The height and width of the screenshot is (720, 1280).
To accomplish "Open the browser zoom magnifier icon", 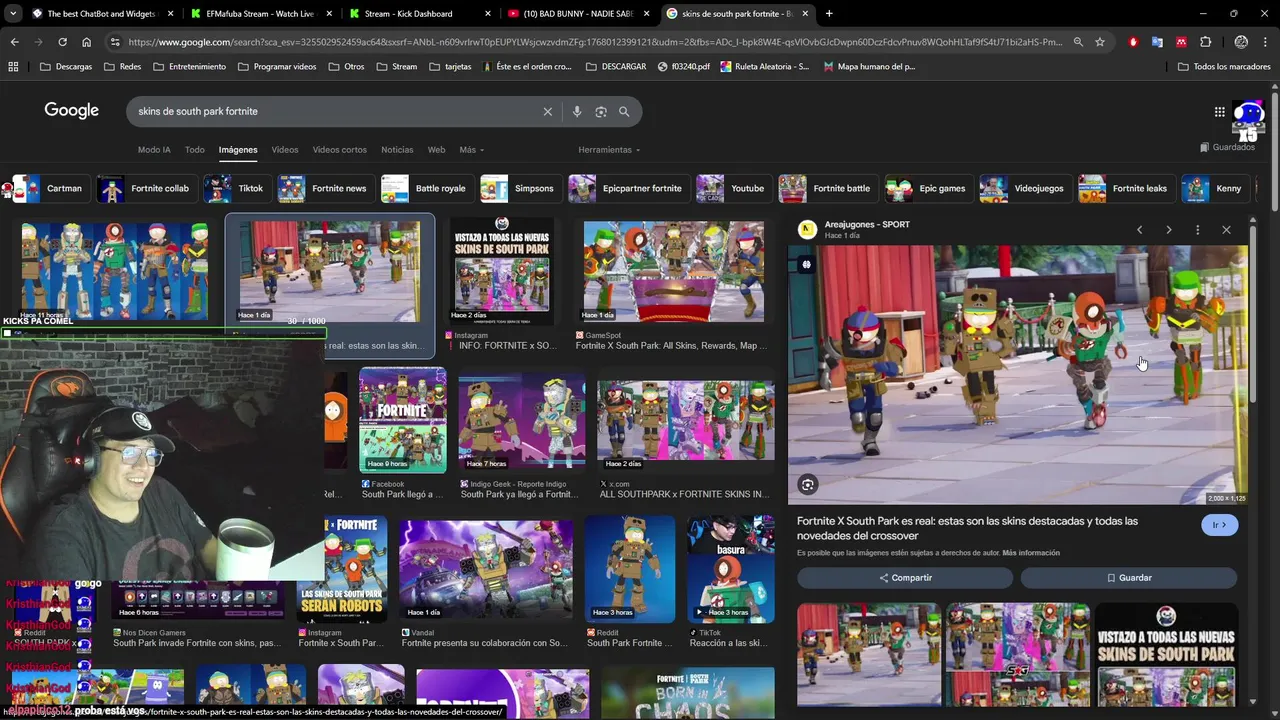I will point(1078,42).
